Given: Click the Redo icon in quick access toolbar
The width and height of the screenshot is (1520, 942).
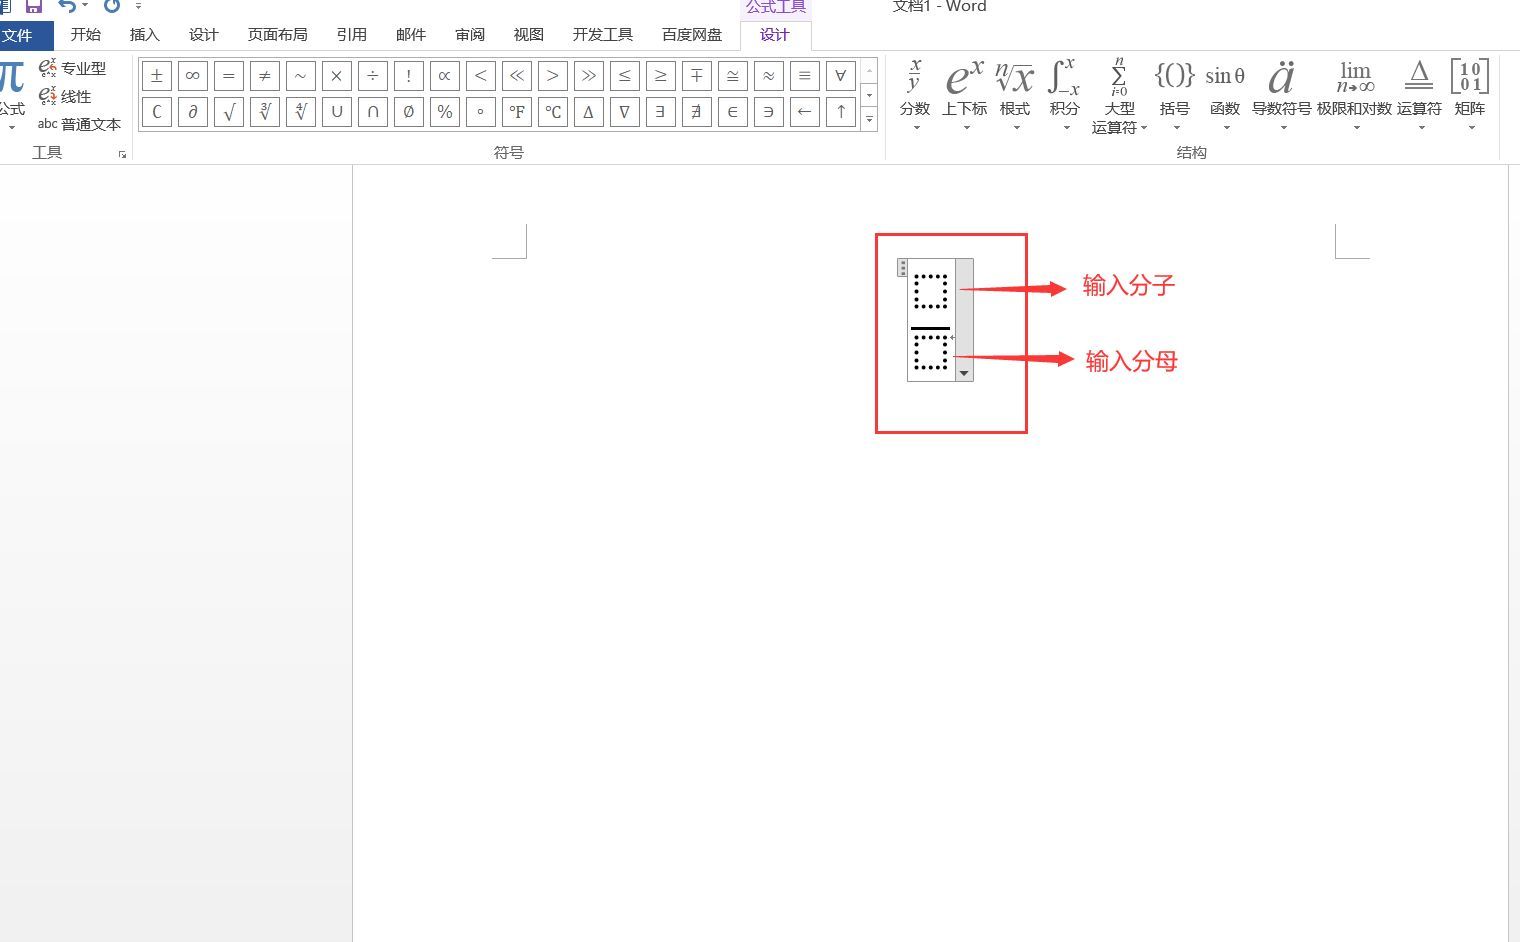Looking at the screenshot, I should tap(112, 5).
